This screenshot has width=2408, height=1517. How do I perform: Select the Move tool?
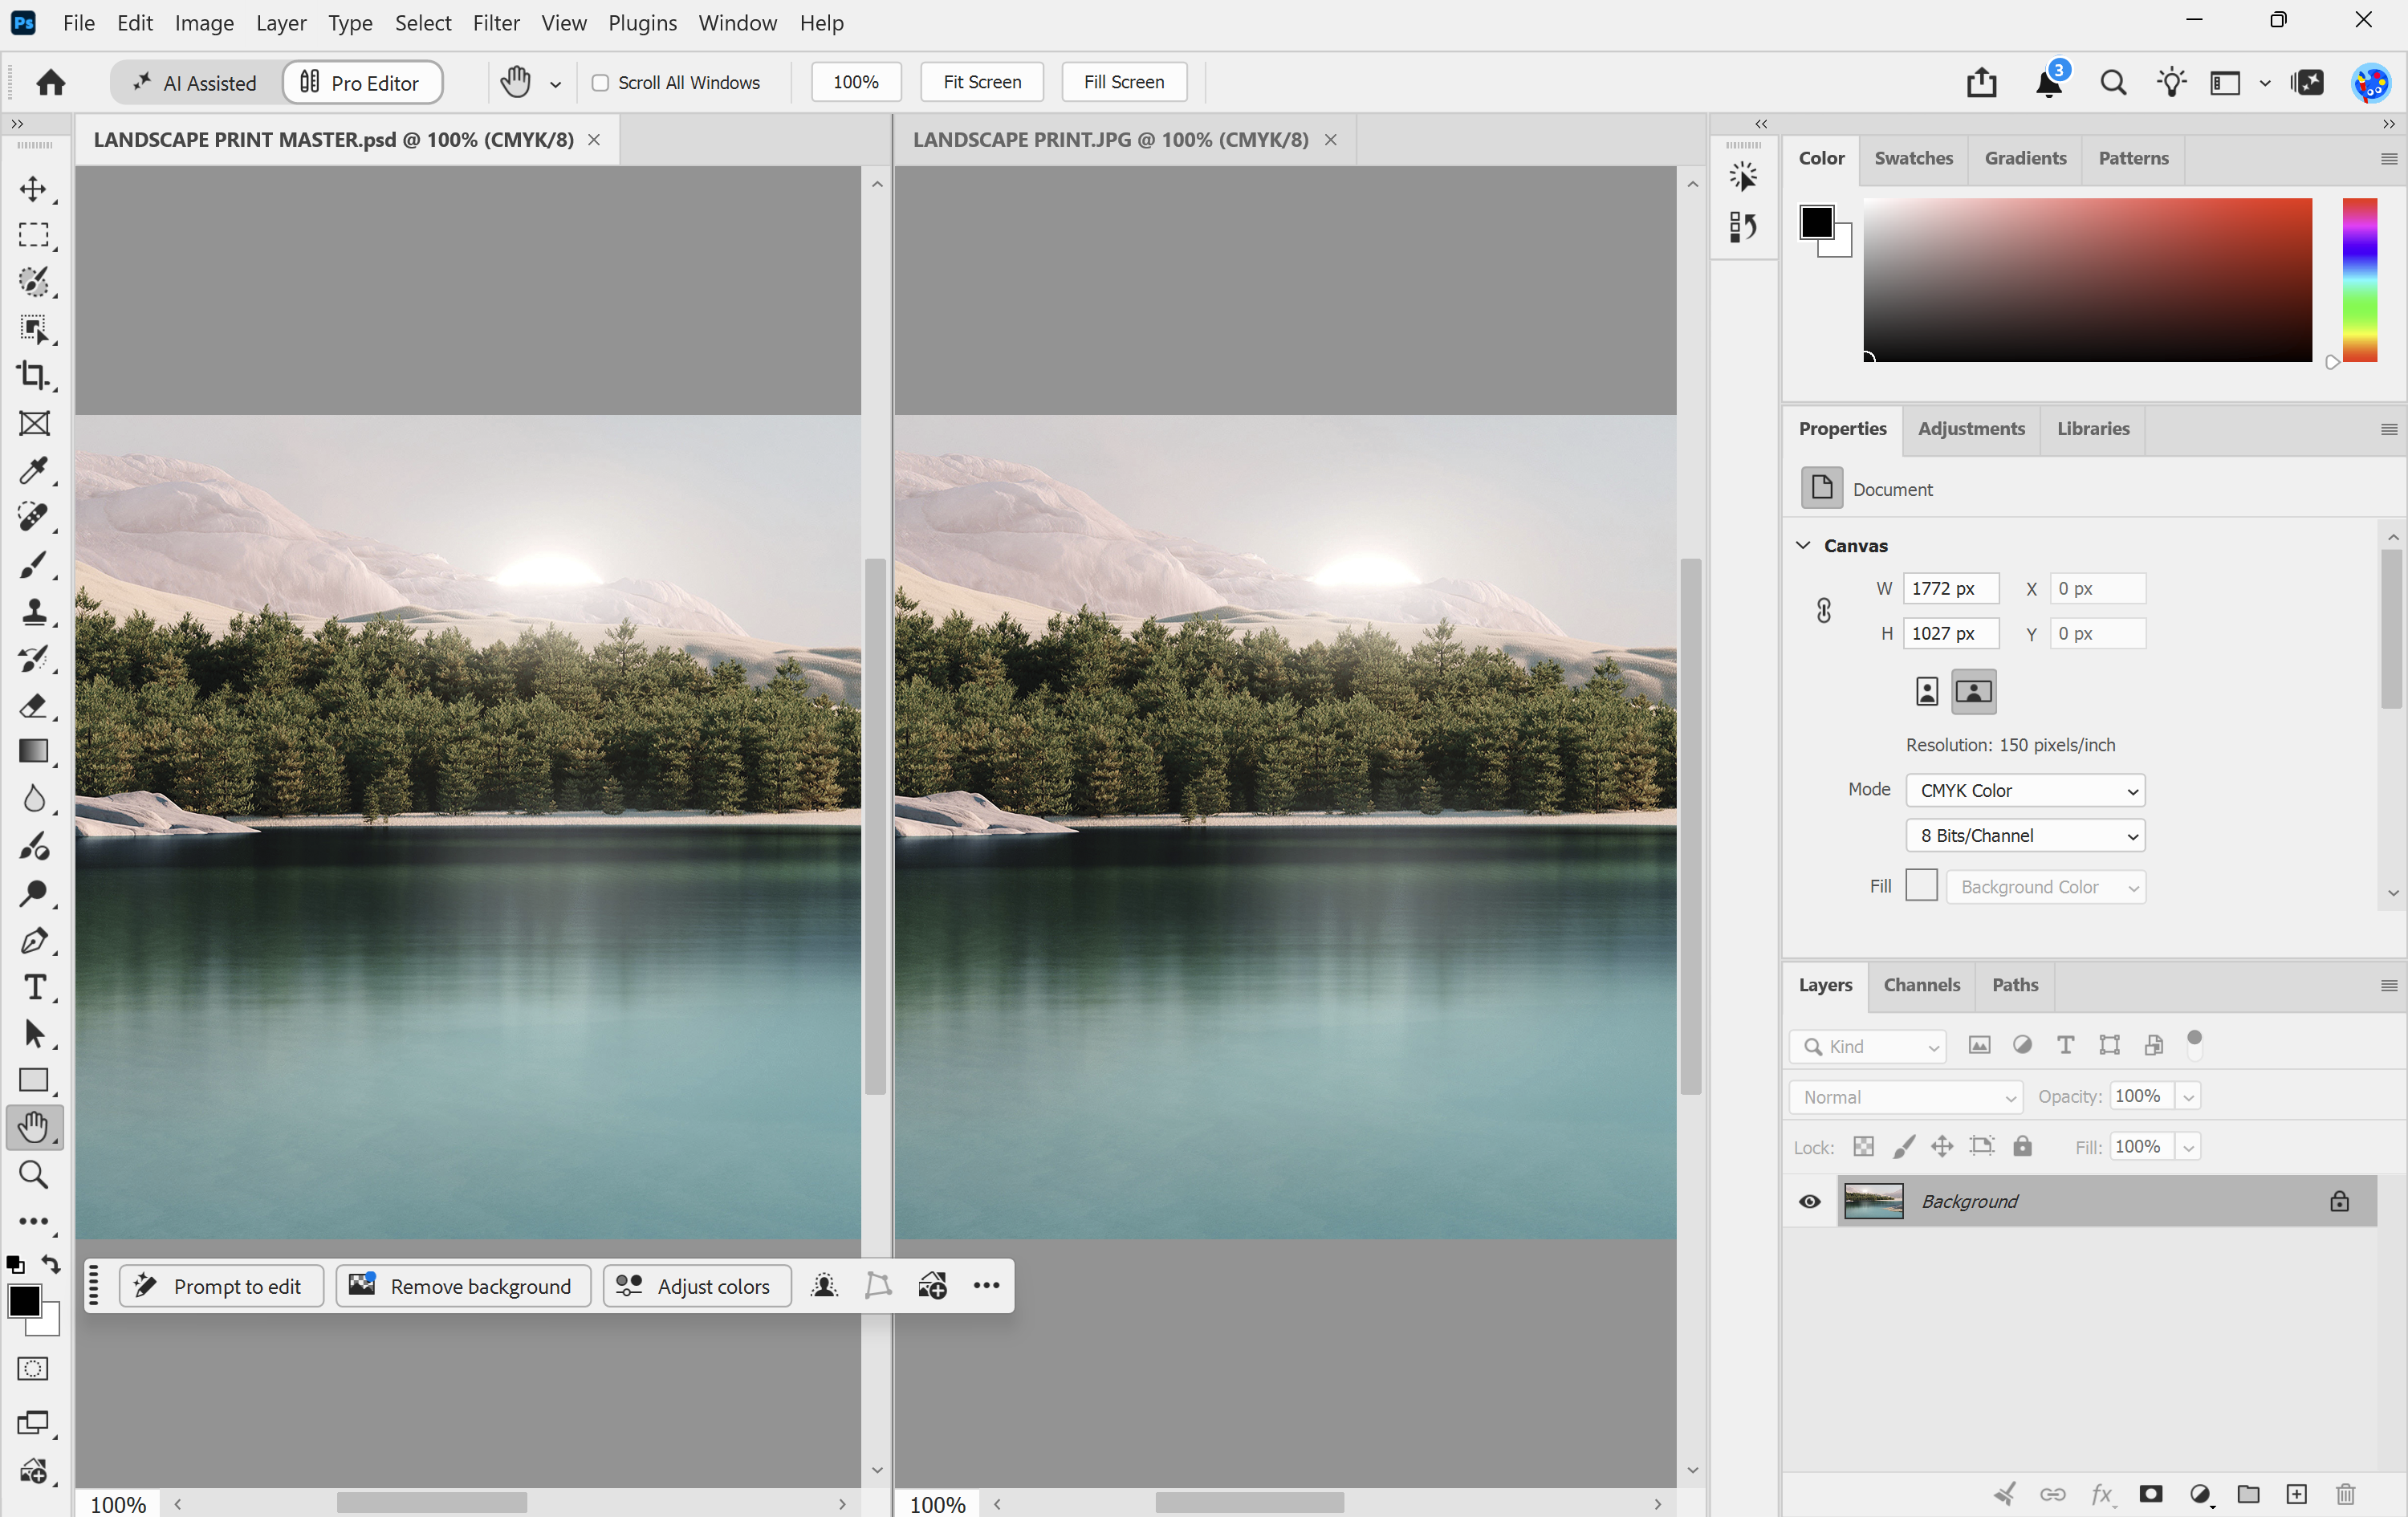34,189
